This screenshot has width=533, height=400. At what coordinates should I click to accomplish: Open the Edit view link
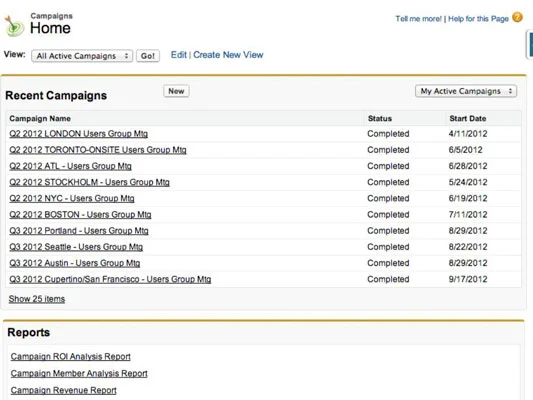(179, 55)
